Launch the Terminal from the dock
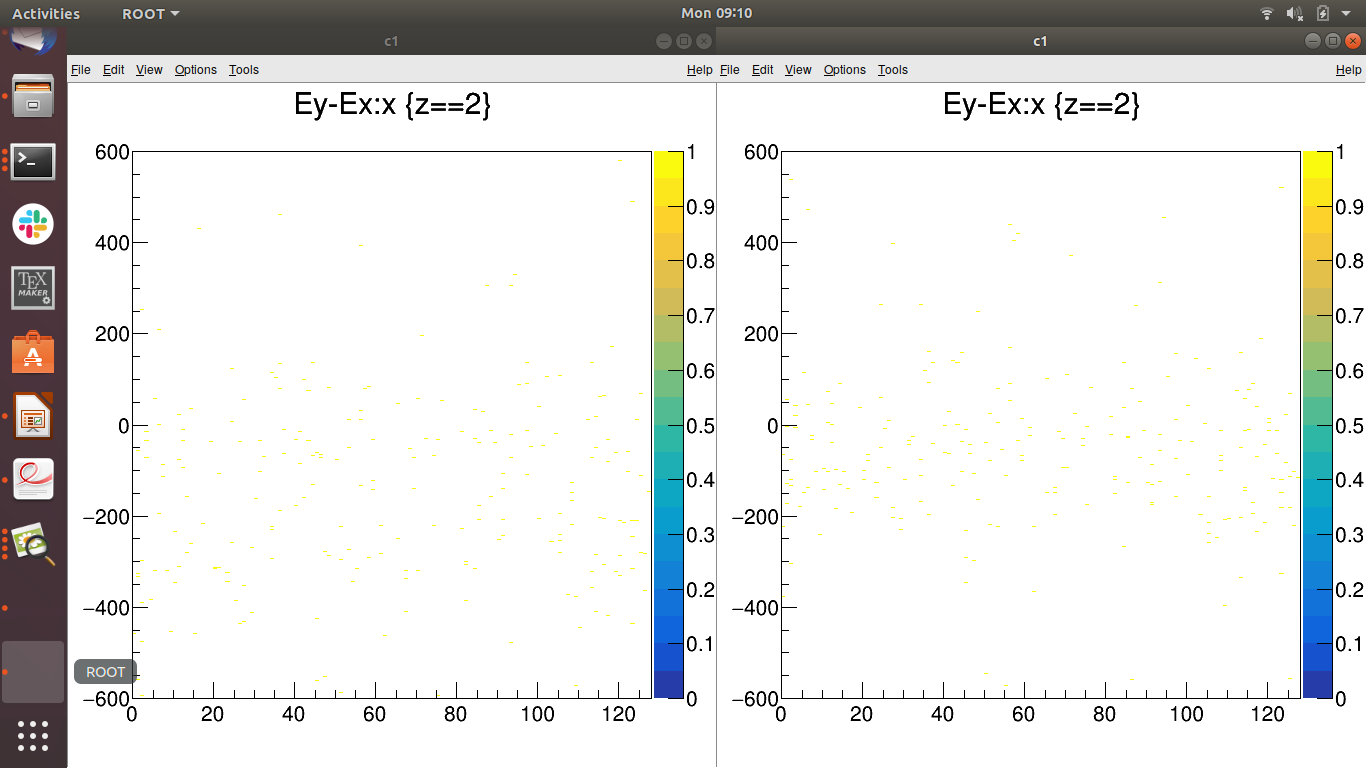The height and width of the screenshot is (768, 1366). 33,161
